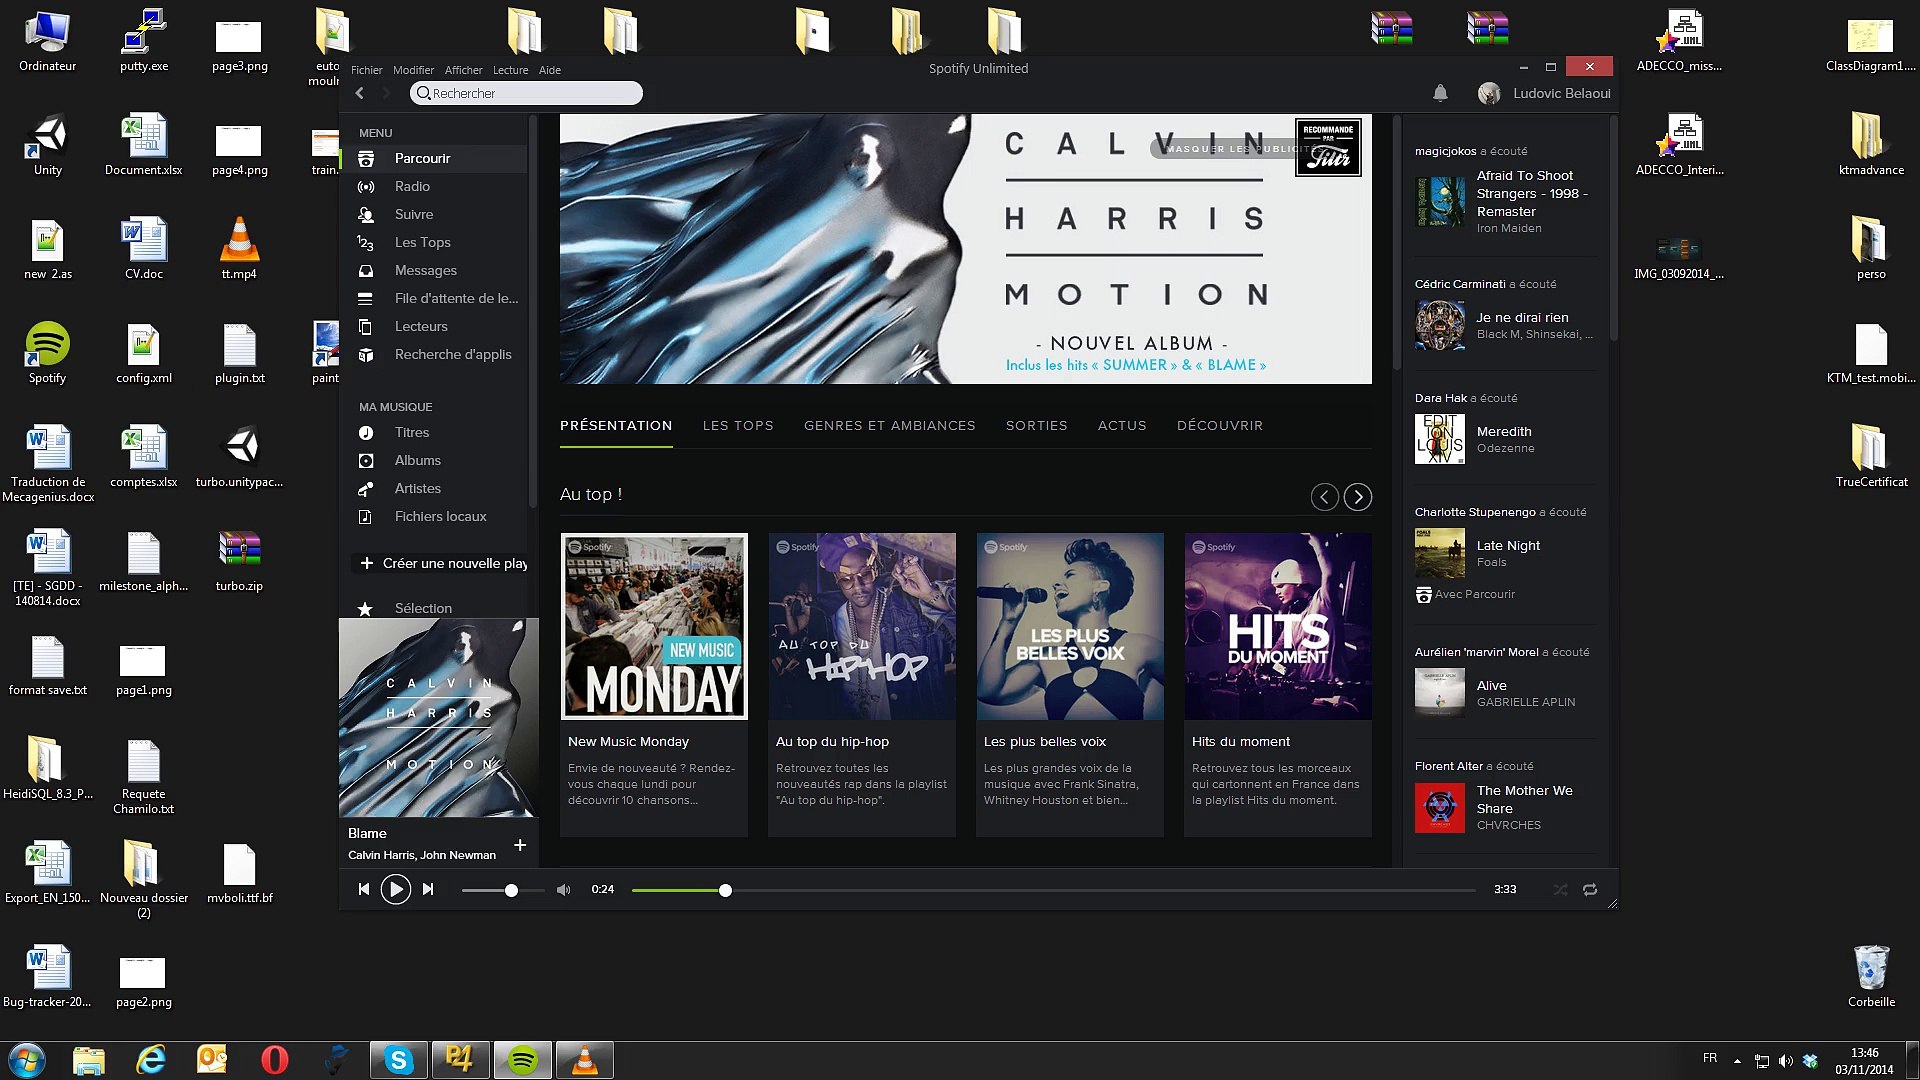Toggle repeat playback
1920x1080 pixels.
pos(1590,889)
